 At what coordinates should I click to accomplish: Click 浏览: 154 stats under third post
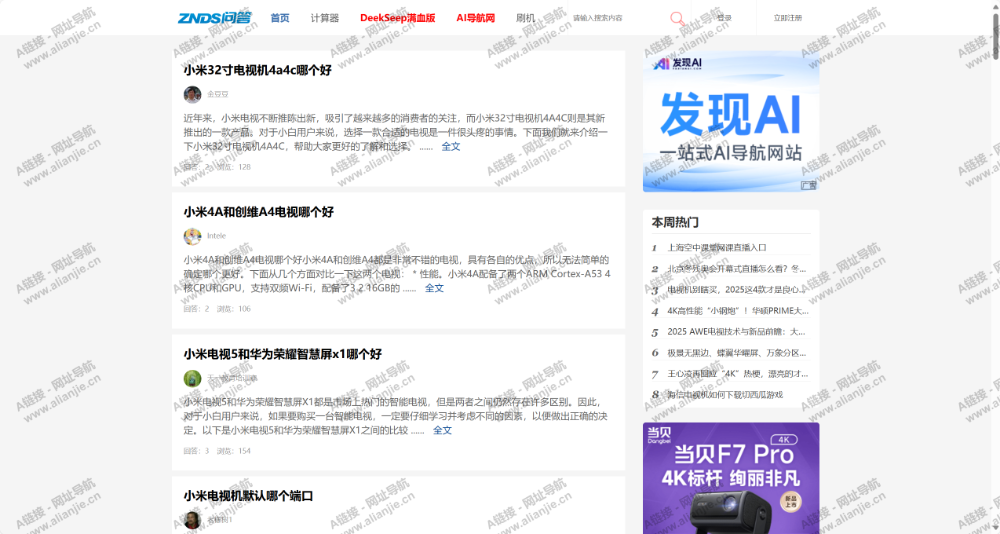[x=233, y=451]
